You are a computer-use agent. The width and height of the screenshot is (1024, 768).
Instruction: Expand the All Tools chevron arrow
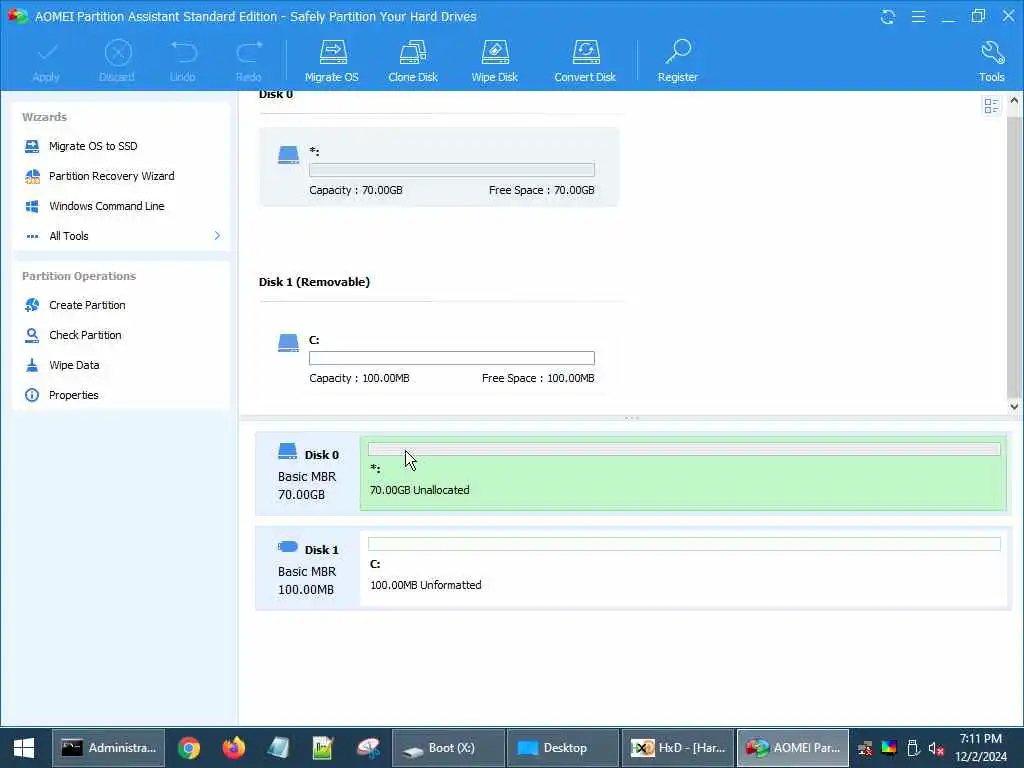pyautogui.click(x=217, y=236)
